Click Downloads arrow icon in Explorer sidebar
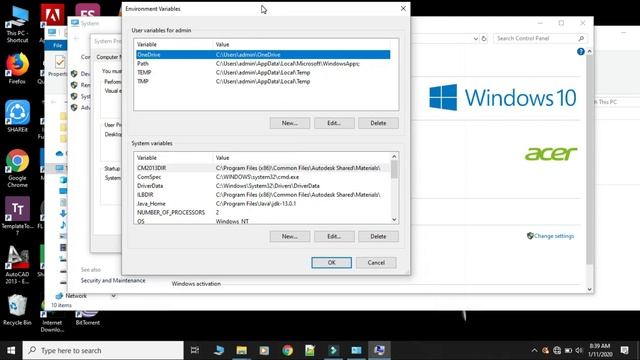This screenshot has height=360, width=640. click(63, 213)
